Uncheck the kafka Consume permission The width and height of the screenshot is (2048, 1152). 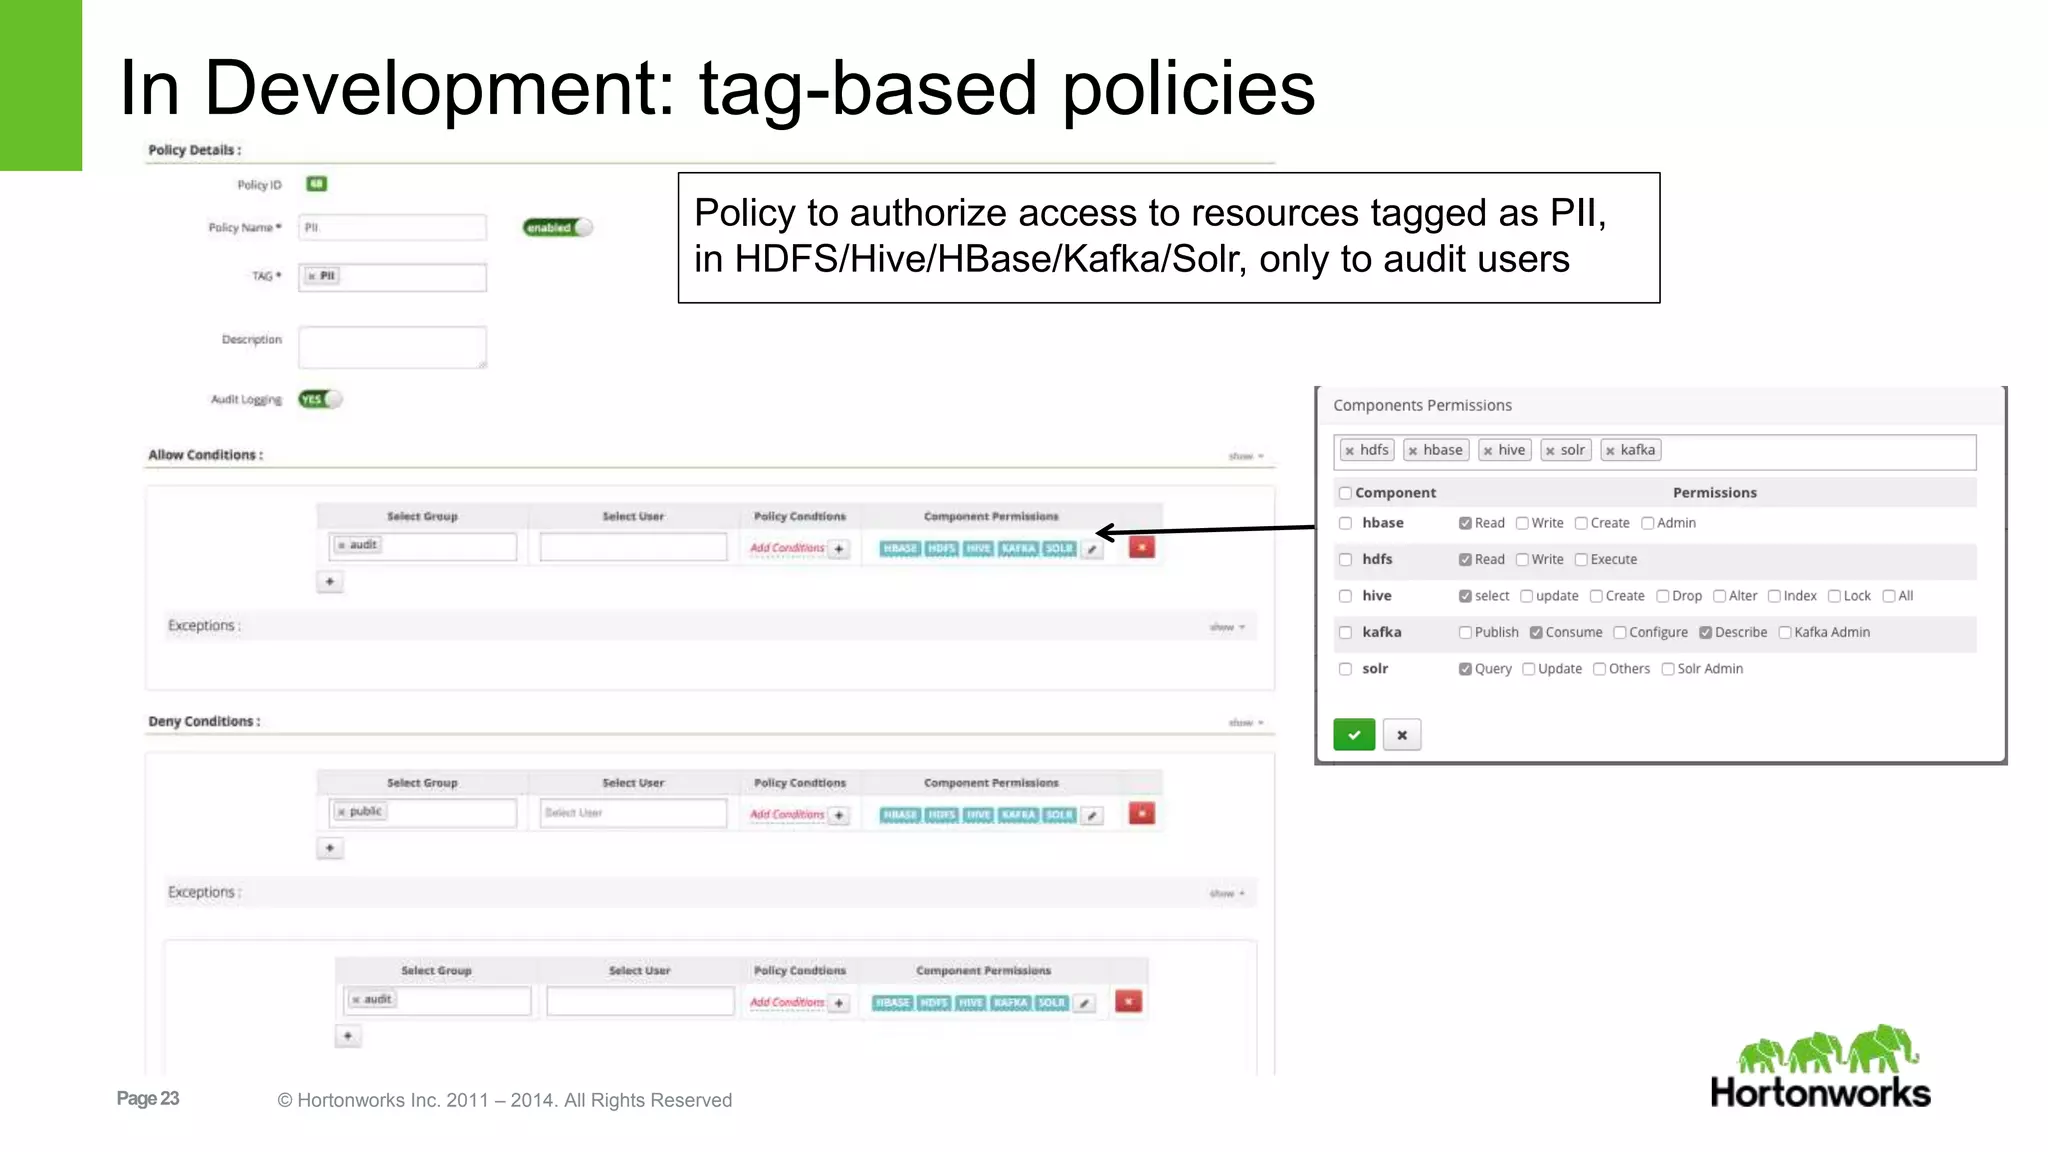(x=1536, y=633)
